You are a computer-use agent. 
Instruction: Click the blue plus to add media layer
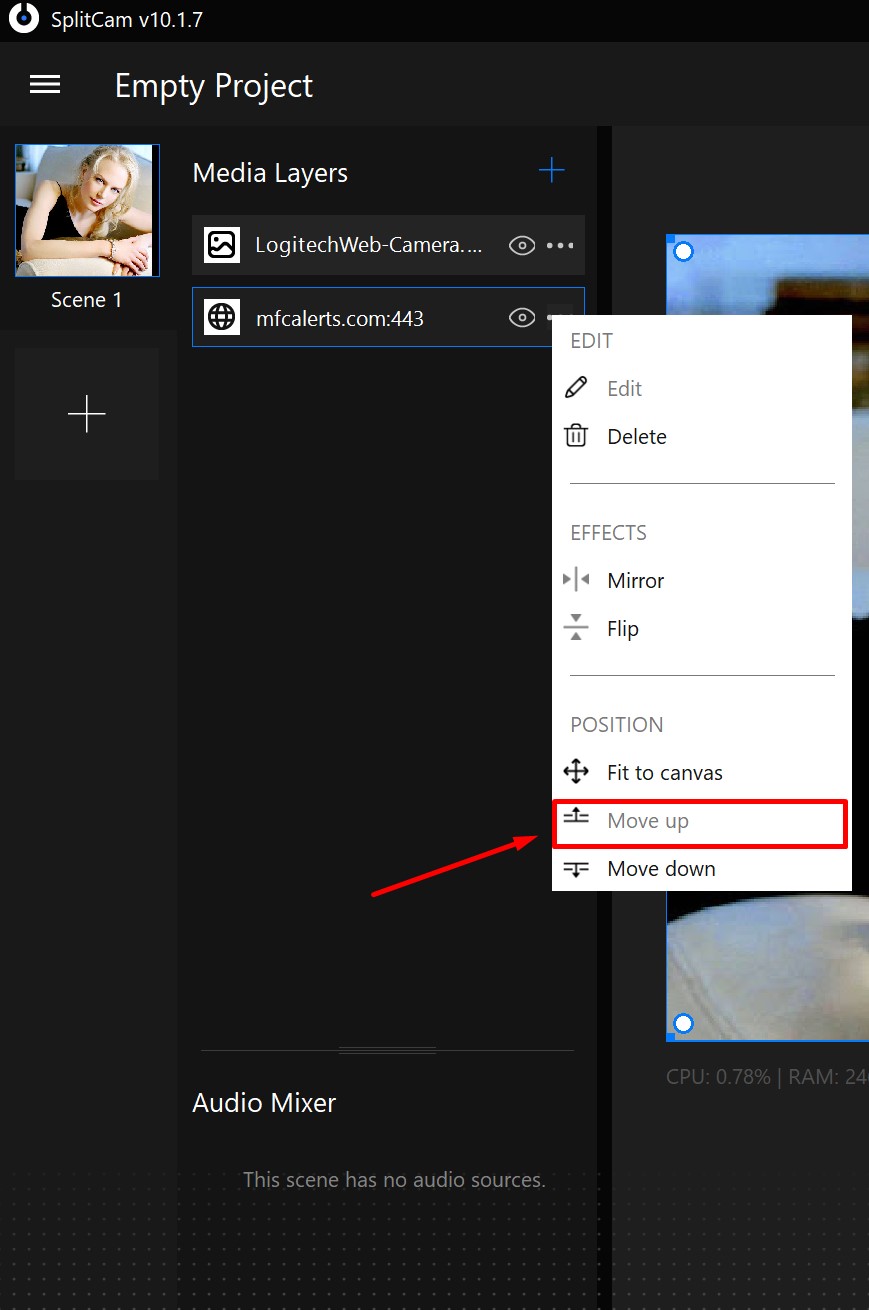(x=551, y=171)
